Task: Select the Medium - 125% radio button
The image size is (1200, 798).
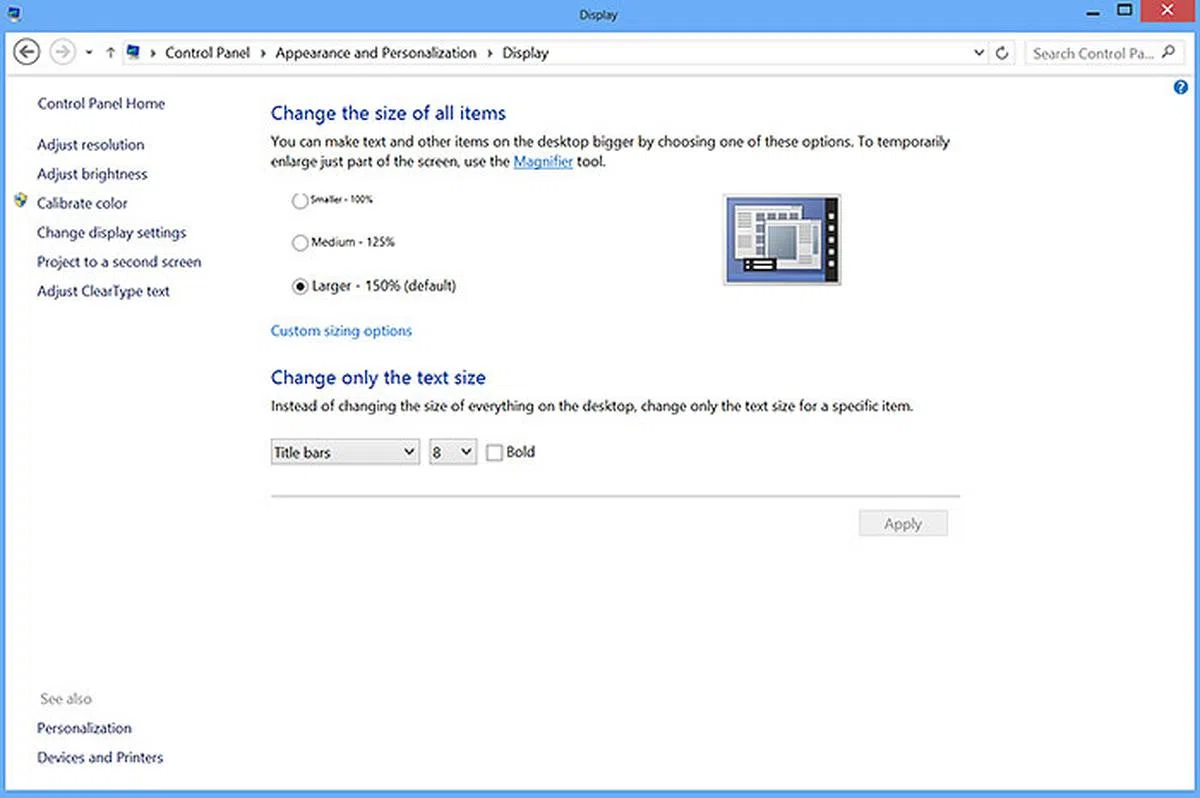Action: pyautogui.click(x=299, y=243)
